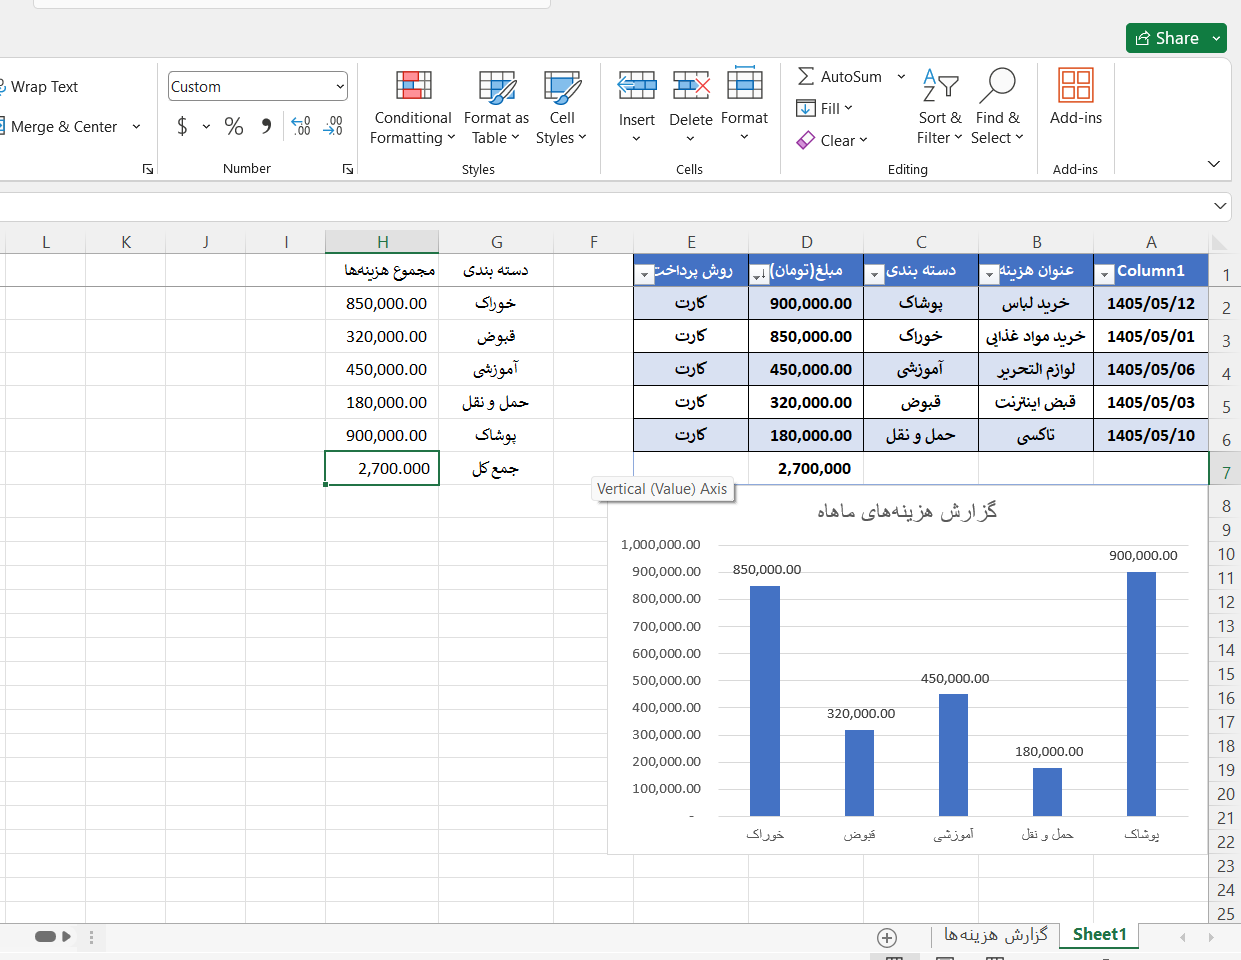The height and width of the screenshot is (960, 1241).
Task: Click the Clear eraser icon
Action: [806, 140]
